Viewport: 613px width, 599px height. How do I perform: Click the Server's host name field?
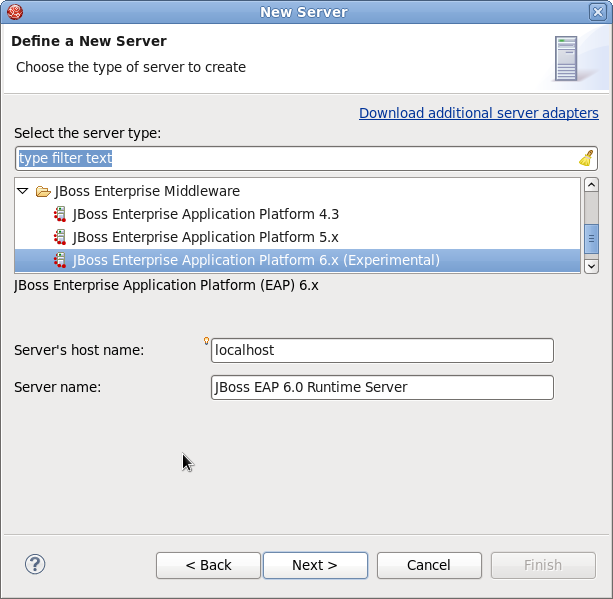tap(382, 350)
